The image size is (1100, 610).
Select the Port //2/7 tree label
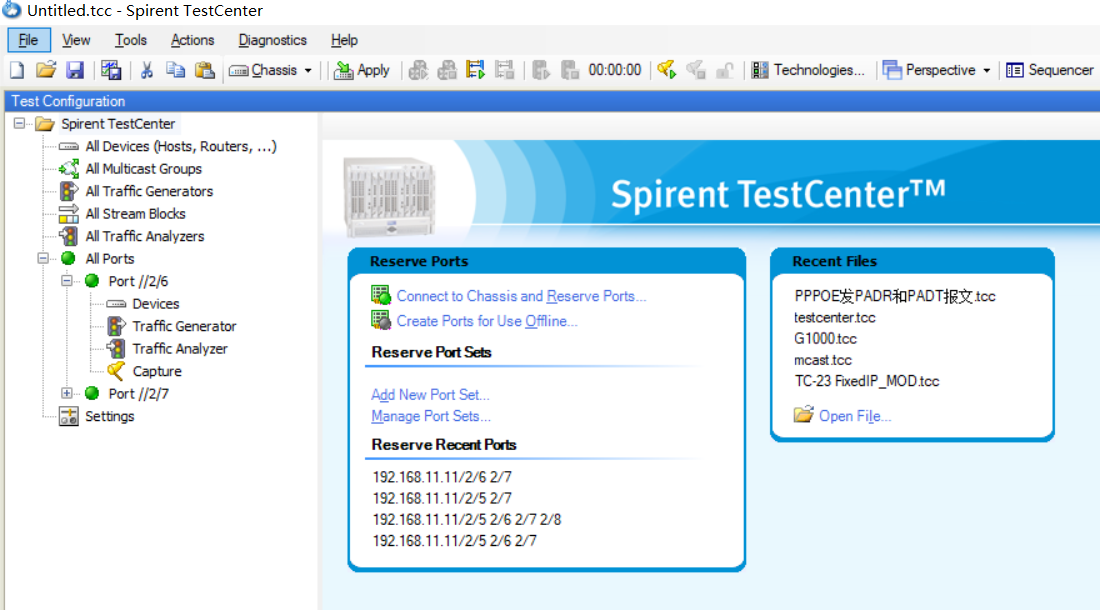138,393
